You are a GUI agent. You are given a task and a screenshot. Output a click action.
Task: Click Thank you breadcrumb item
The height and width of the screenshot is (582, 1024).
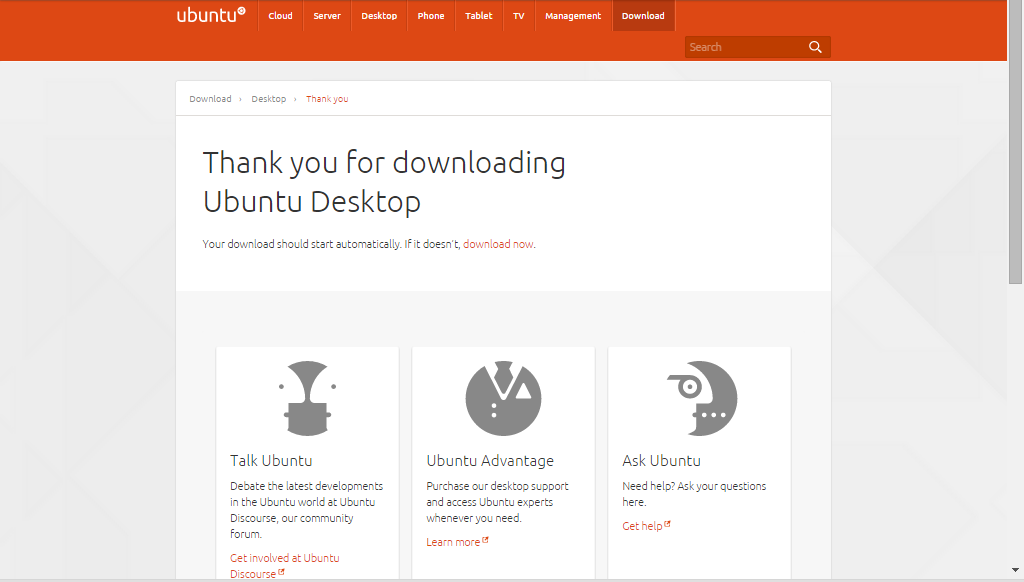pyautogui.click(x=327, y=99)
